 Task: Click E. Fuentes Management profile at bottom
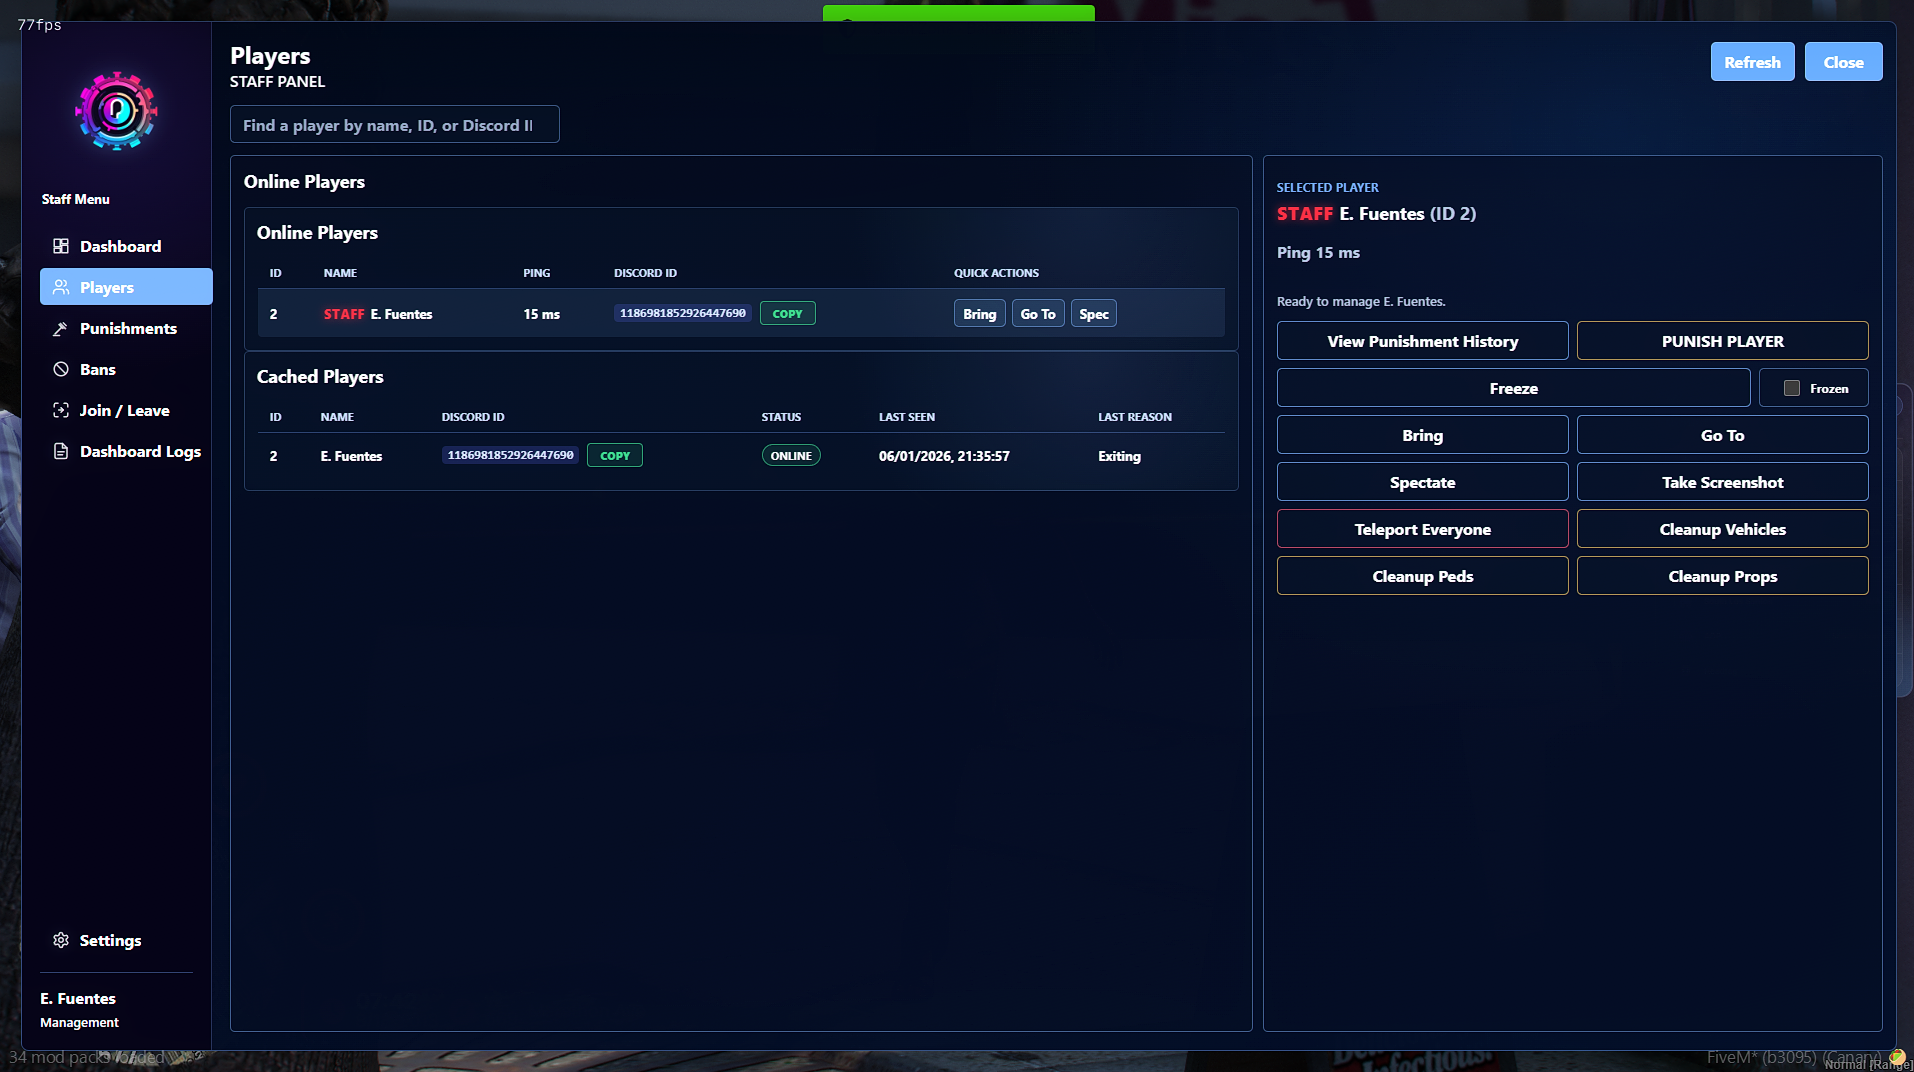[x=79, y=1010]
